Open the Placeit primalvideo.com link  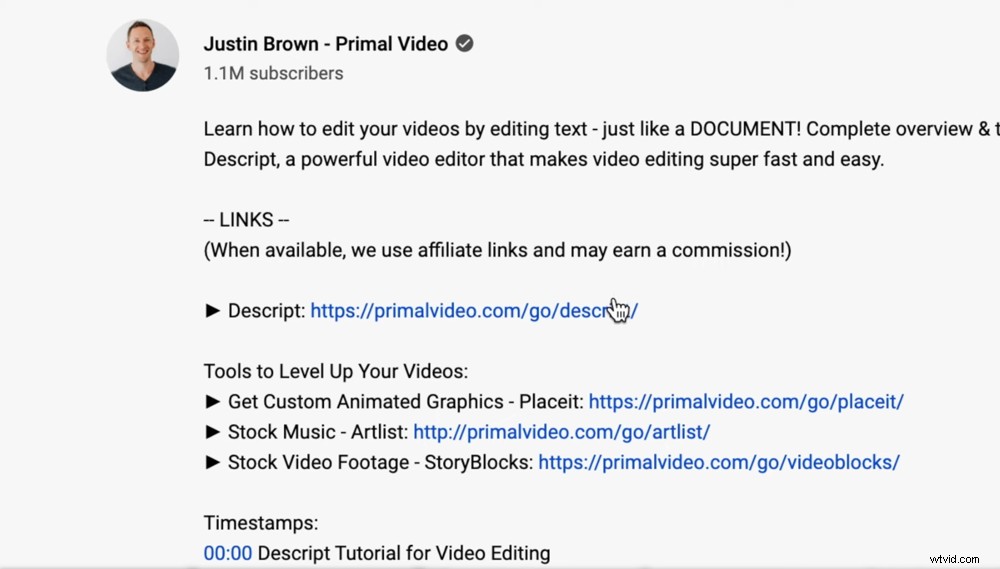coord(746,402)
